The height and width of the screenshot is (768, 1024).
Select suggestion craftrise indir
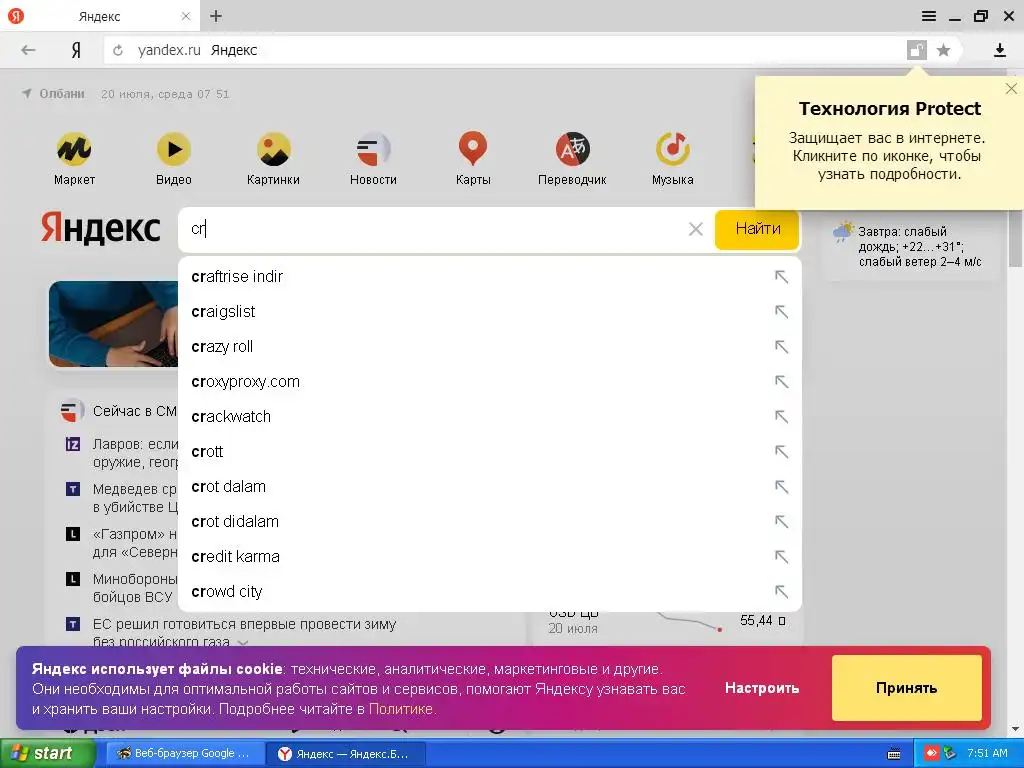(490, 277)
